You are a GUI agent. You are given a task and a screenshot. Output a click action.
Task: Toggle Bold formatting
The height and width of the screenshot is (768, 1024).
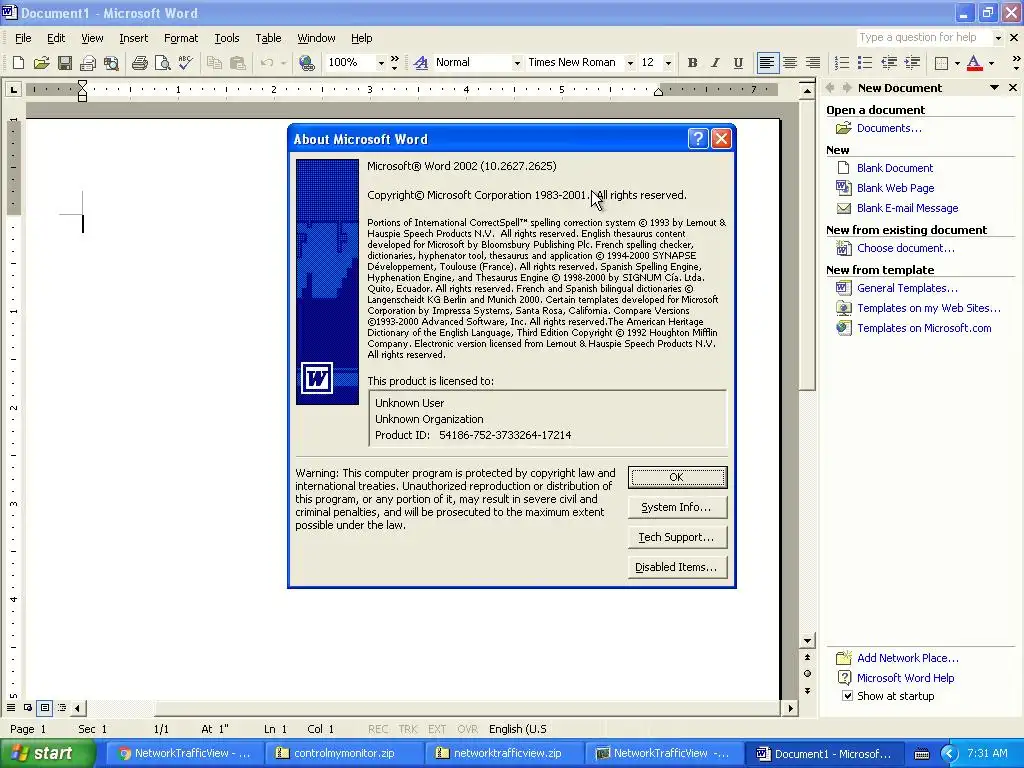(692, 63)
